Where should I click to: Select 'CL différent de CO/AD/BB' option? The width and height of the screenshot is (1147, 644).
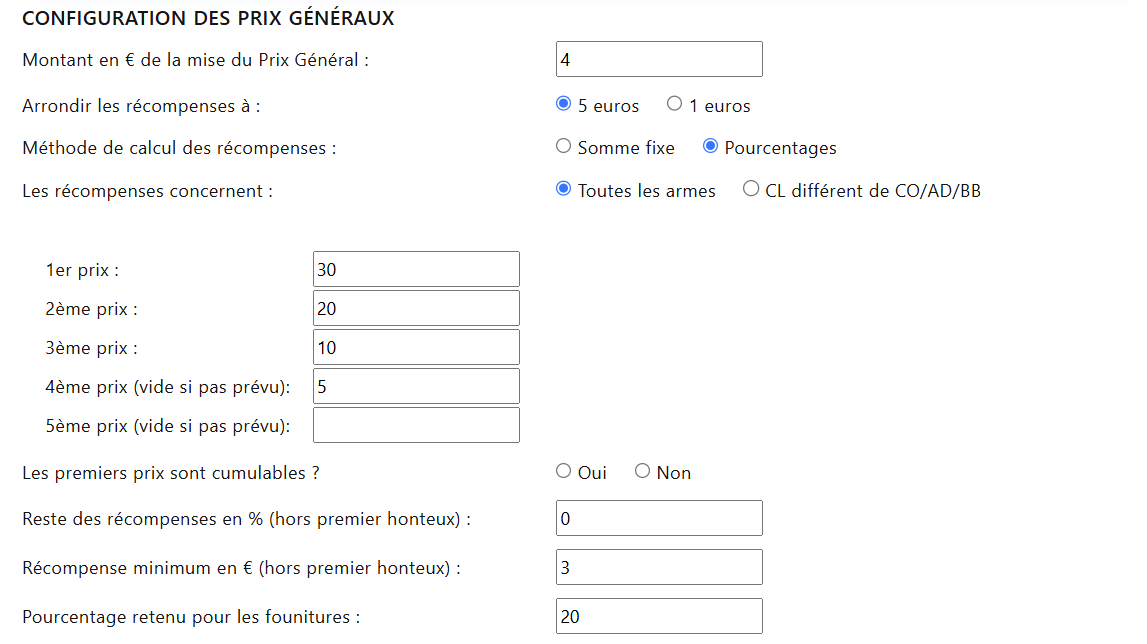coord(750,189)
